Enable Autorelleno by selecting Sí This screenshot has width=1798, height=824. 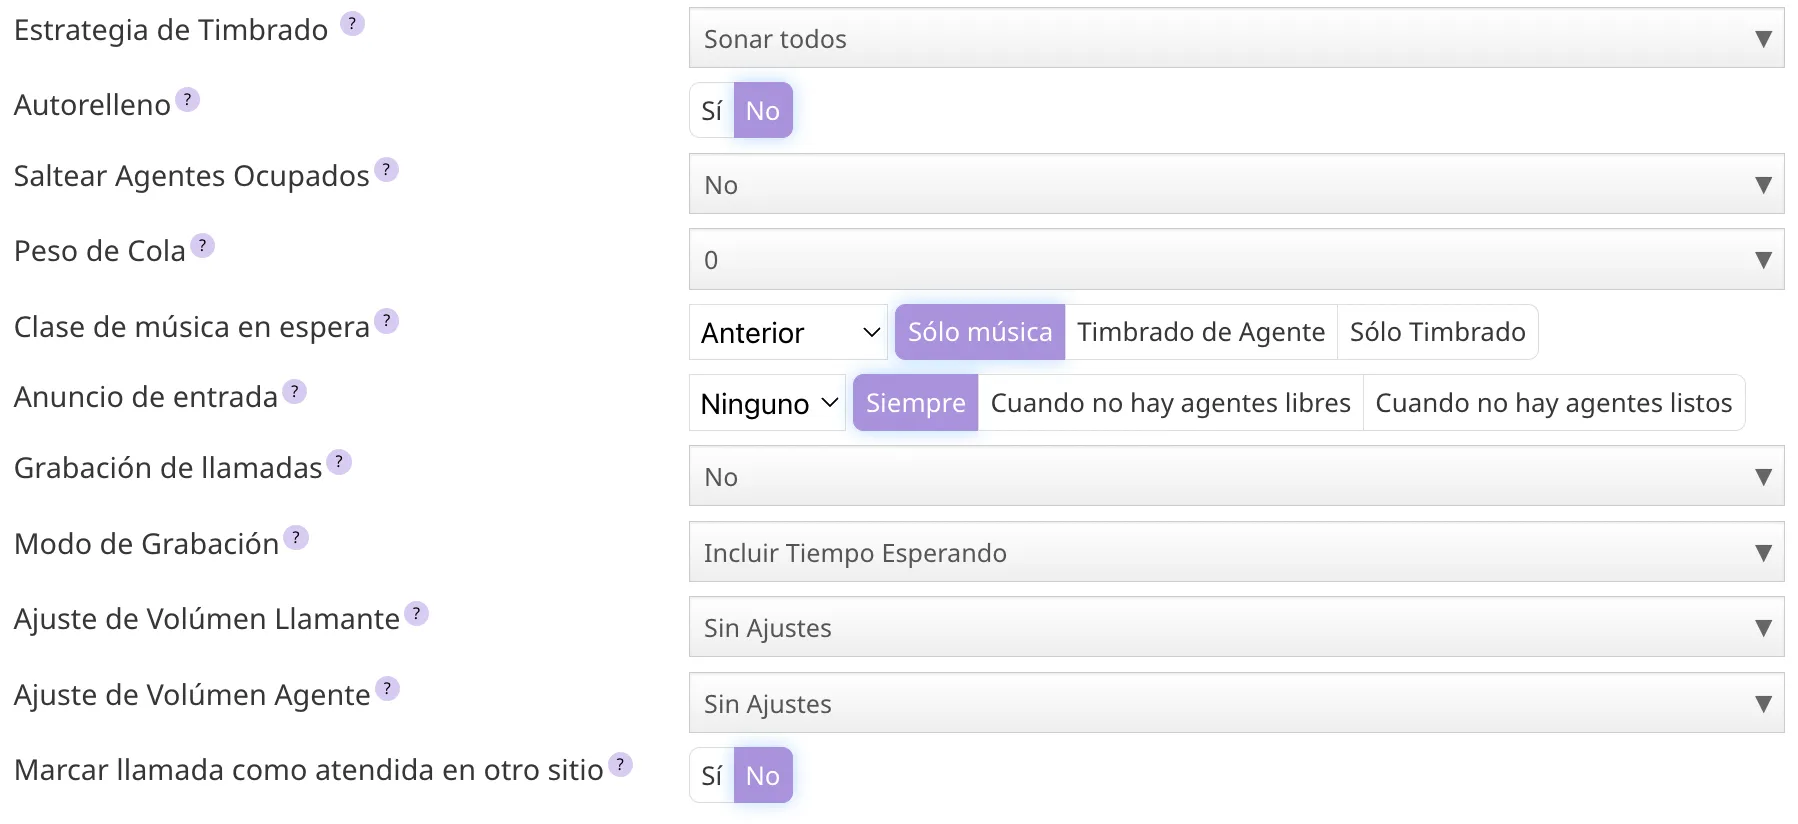(711, 110)
